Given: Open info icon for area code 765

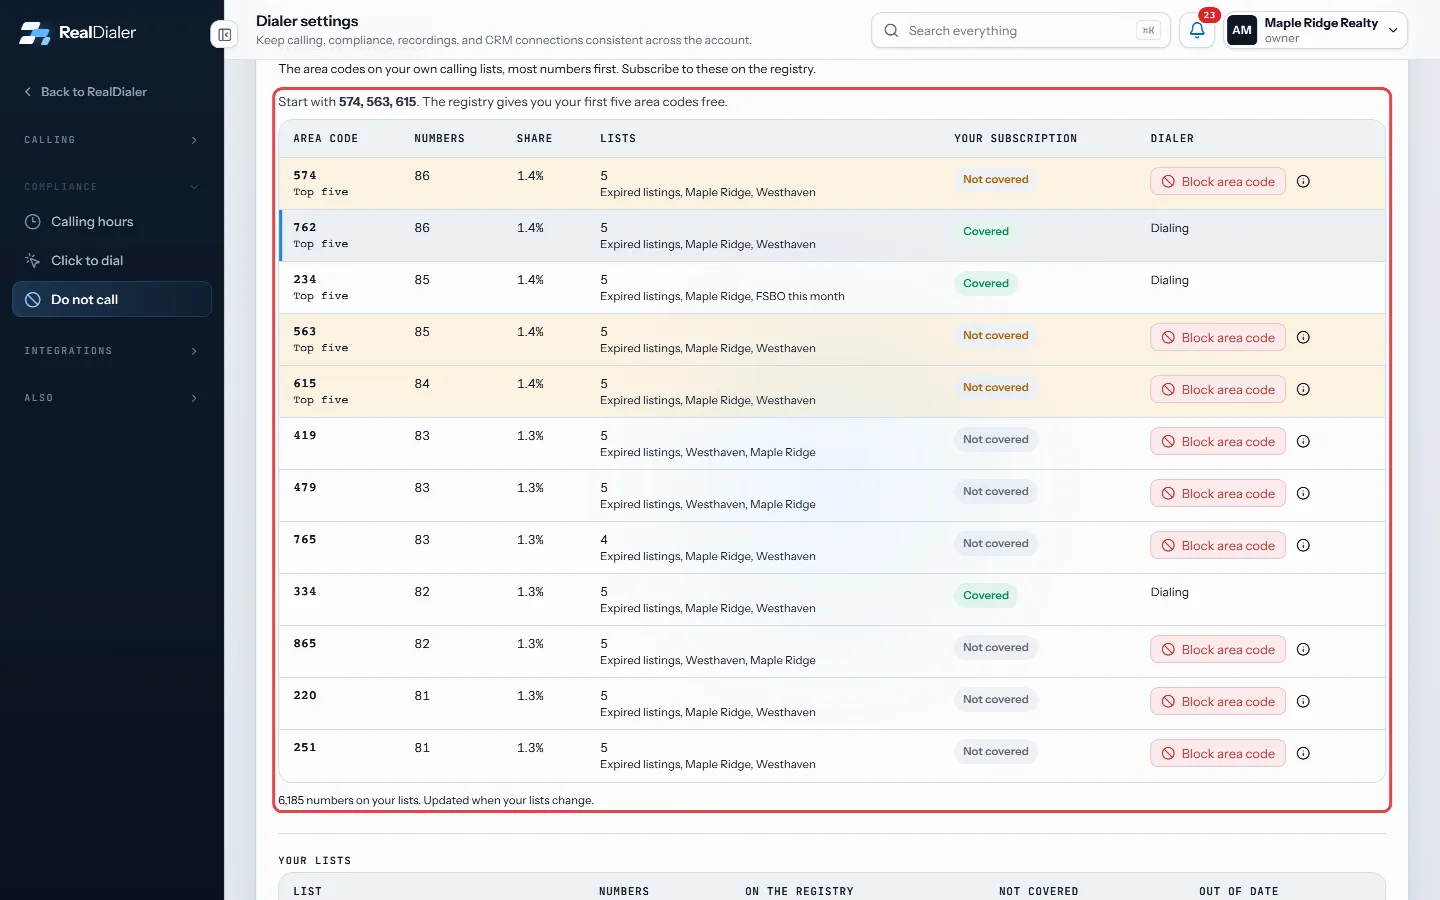Looking at the screenshot, I should [x=1303, y=546].
